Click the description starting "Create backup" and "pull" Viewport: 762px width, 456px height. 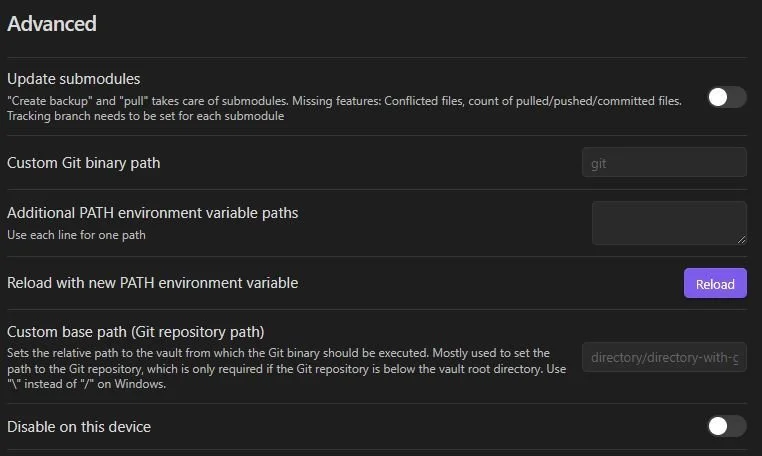[x=344, y=101]
